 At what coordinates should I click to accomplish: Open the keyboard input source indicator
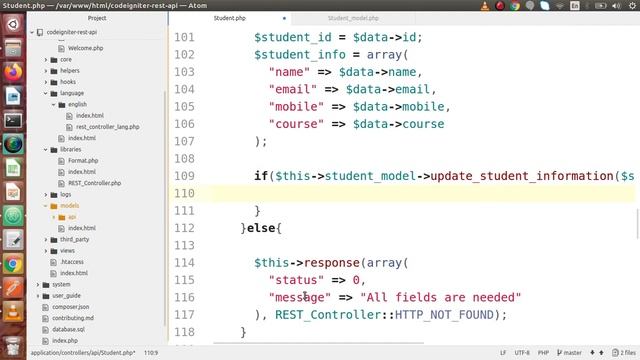tap(575, 5)
